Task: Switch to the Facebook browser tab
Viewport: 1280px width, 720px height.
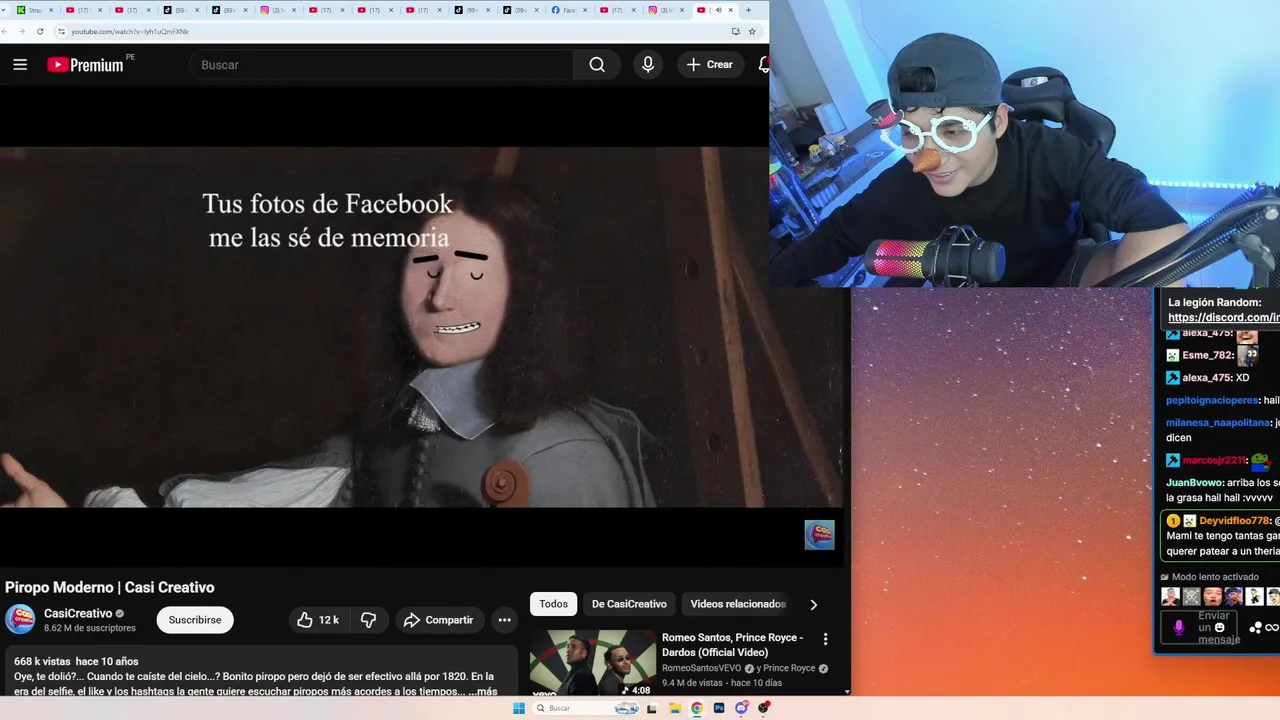Action: (568, 10)
